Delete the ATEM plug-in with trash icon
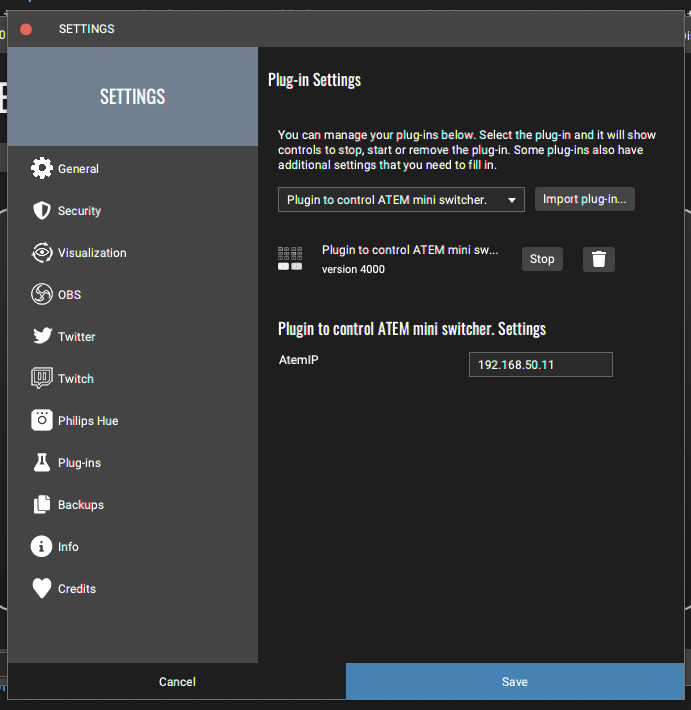The height and width of the screenshot is (710, 691). (599, 259)
